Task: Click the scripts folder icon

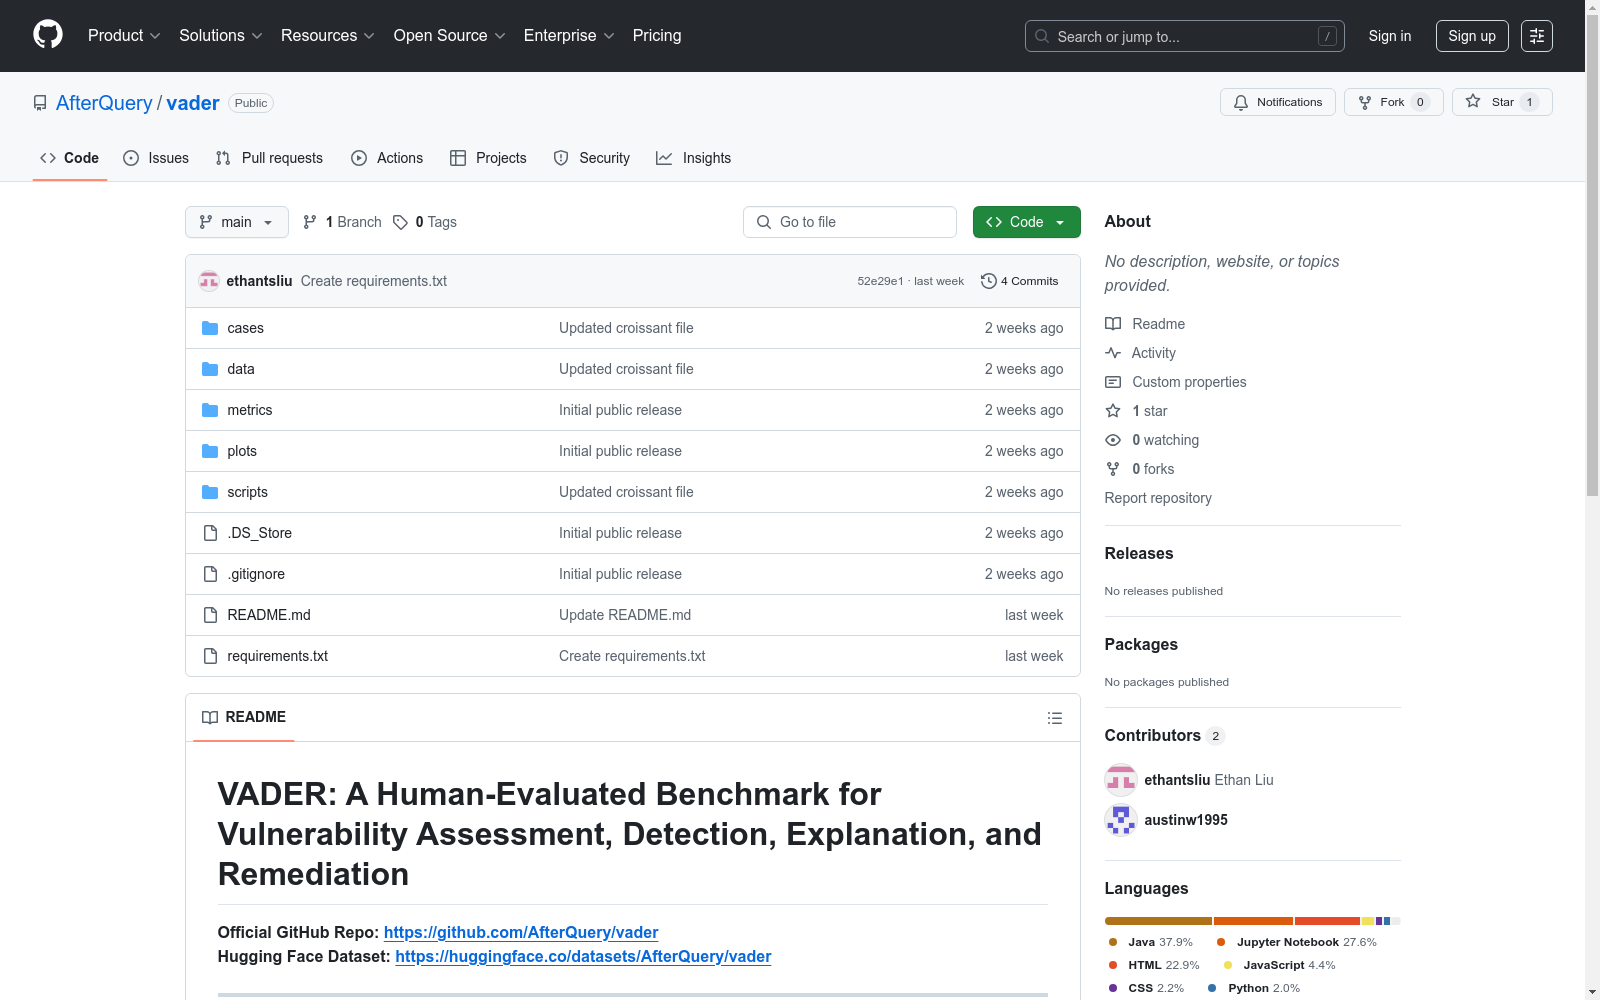Action: point(210,492)
